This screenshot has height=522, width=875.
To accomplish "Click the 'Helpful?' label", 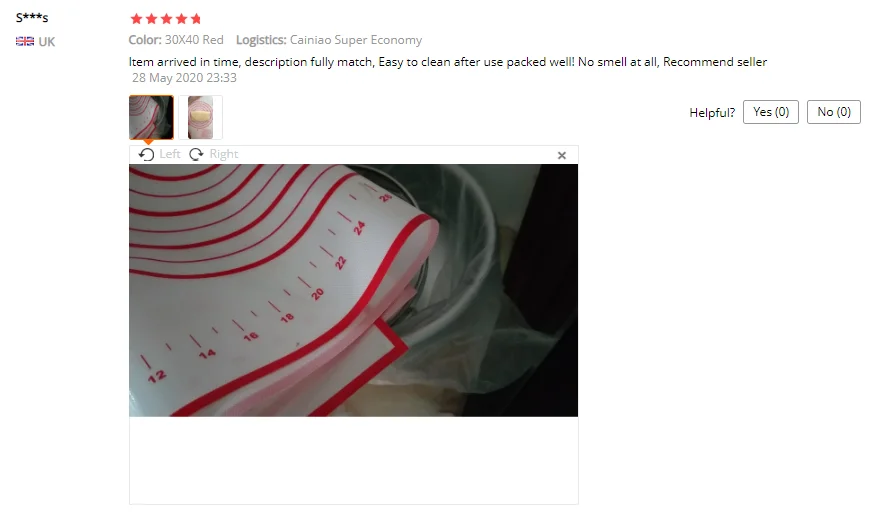I will click(x=712, y=113).
